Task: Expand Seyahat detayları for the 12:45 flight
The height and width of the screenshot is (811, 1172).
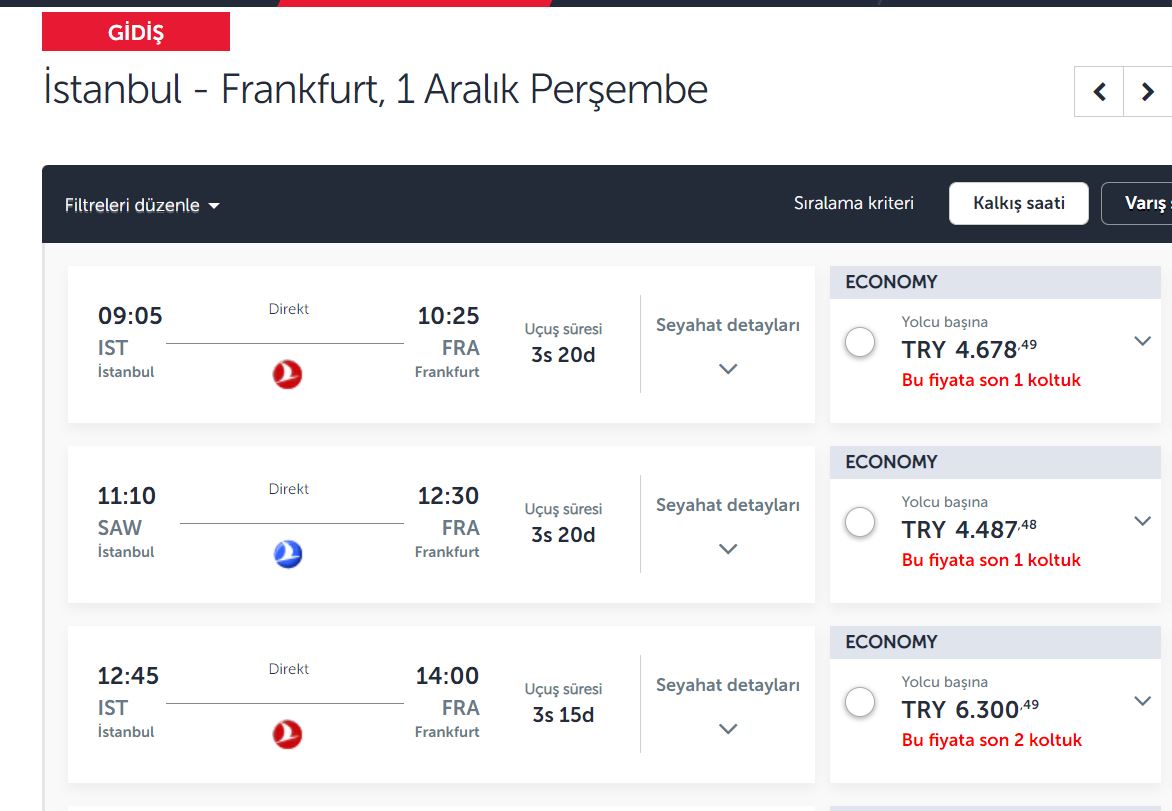Action: (x=727, y=705)
